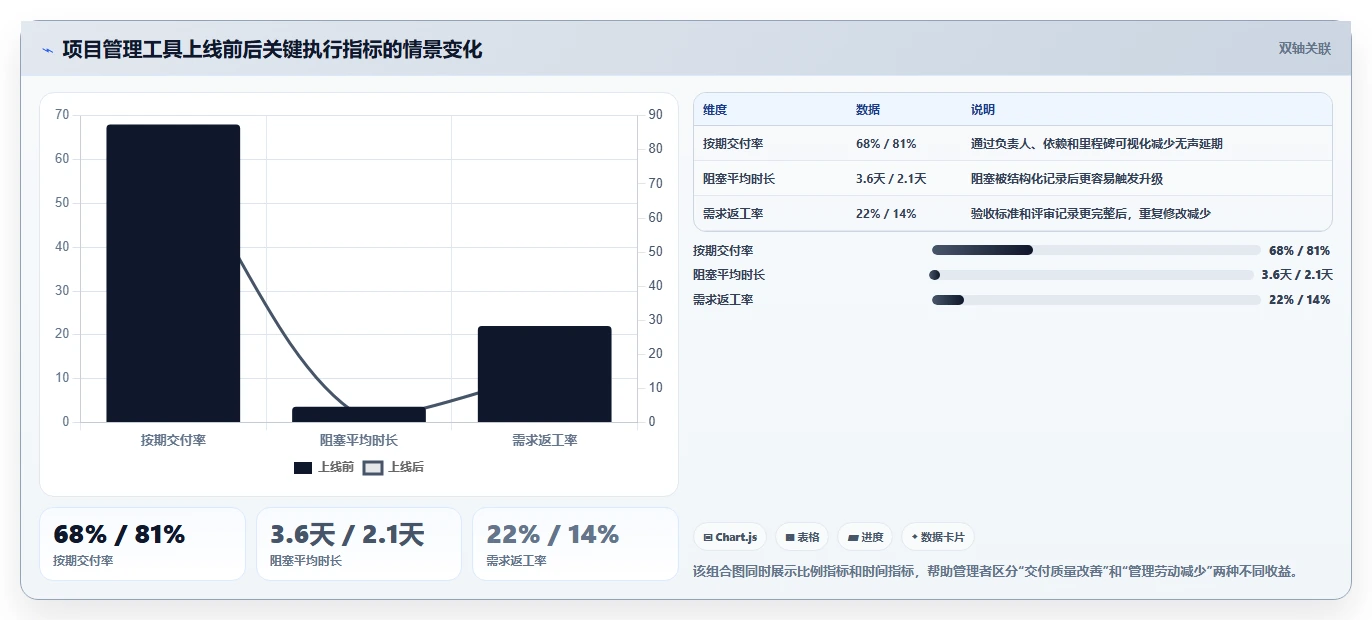Select the 阻塞平均时长 table row label

point(739,179)
